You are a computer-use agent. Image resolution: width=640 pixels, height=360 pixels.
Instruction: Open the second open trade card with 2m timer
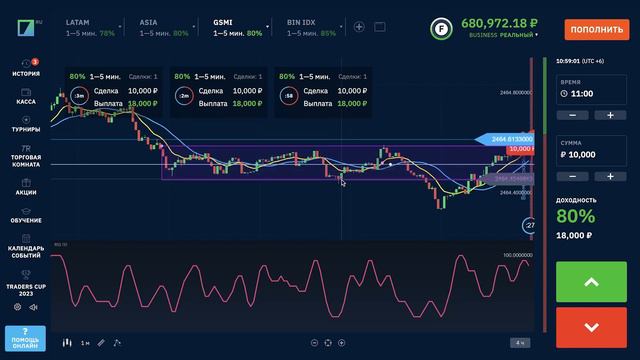click(218, 91)
